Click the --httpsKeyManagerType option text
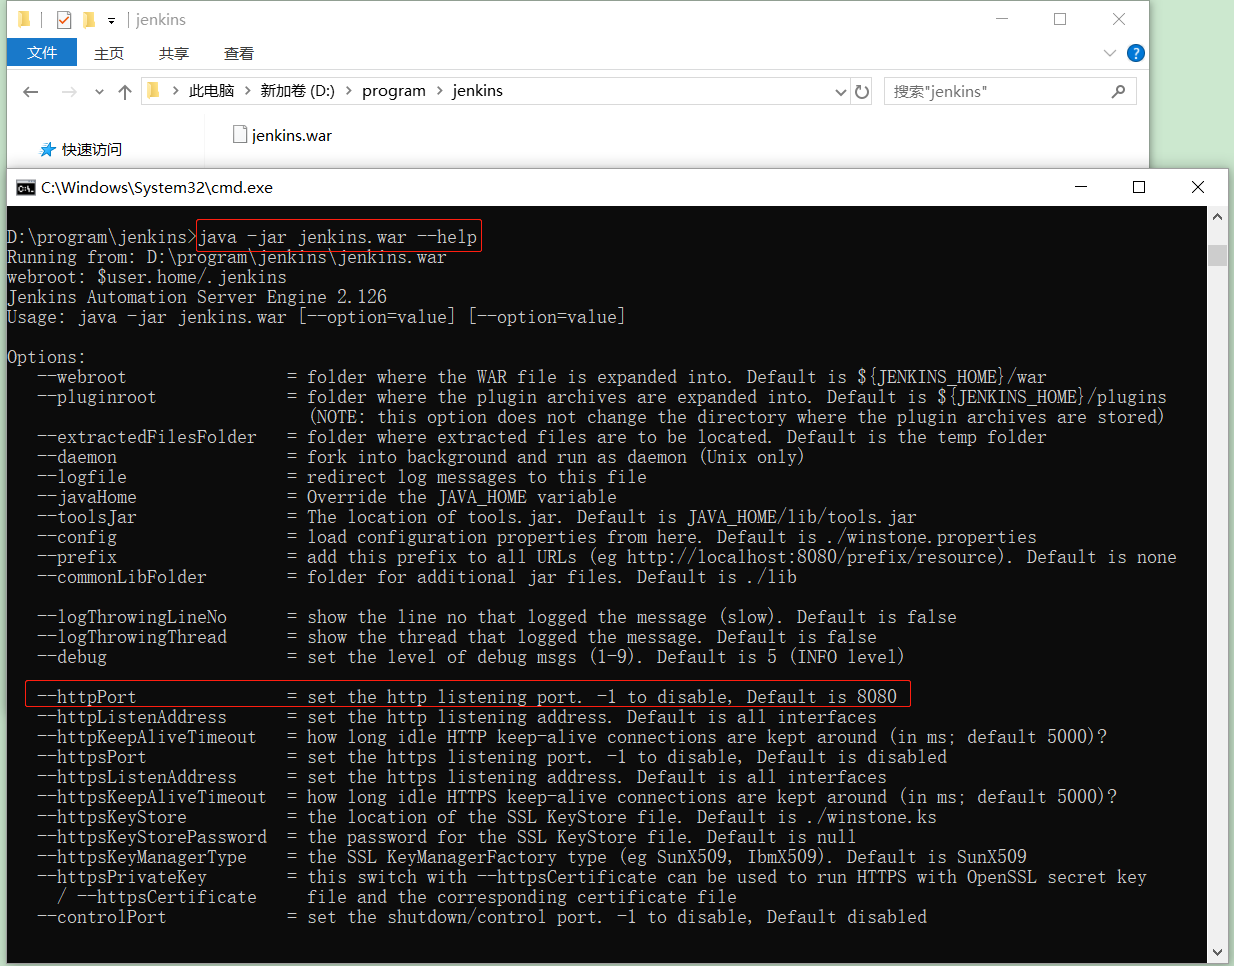 coord(141,857)
